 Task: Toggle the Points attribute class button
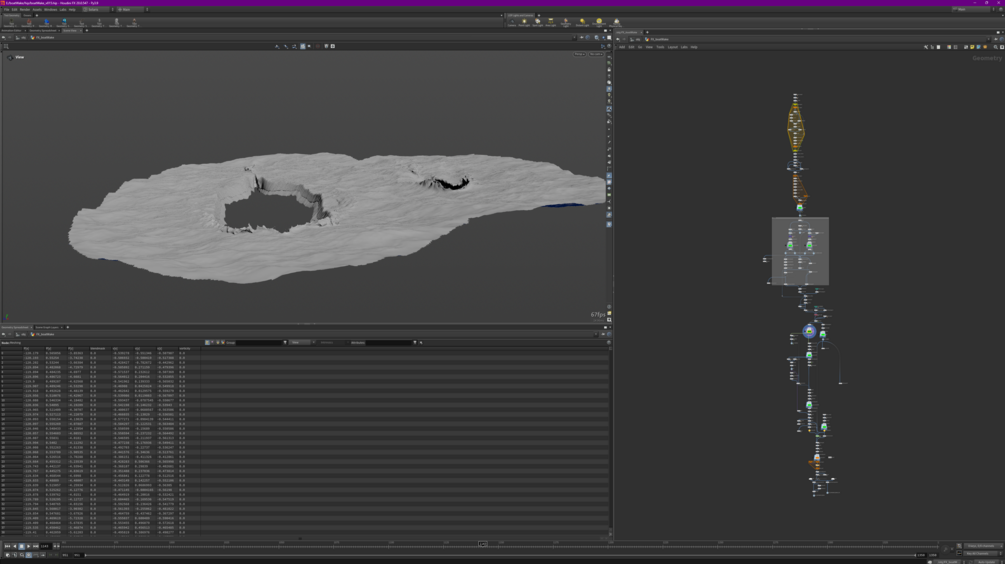point(207,342)
